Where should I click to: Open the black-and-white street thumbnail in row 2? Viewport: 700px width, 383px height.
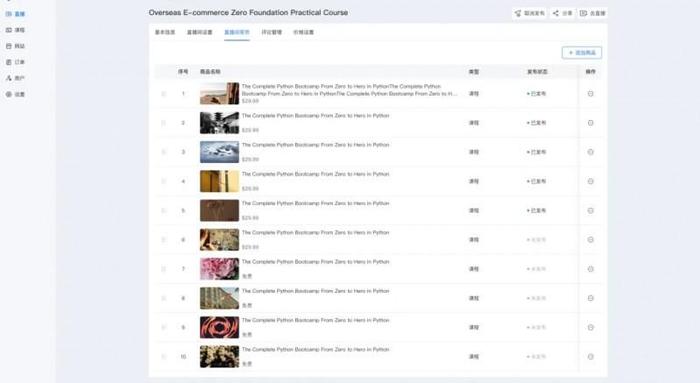pos(219,123)
